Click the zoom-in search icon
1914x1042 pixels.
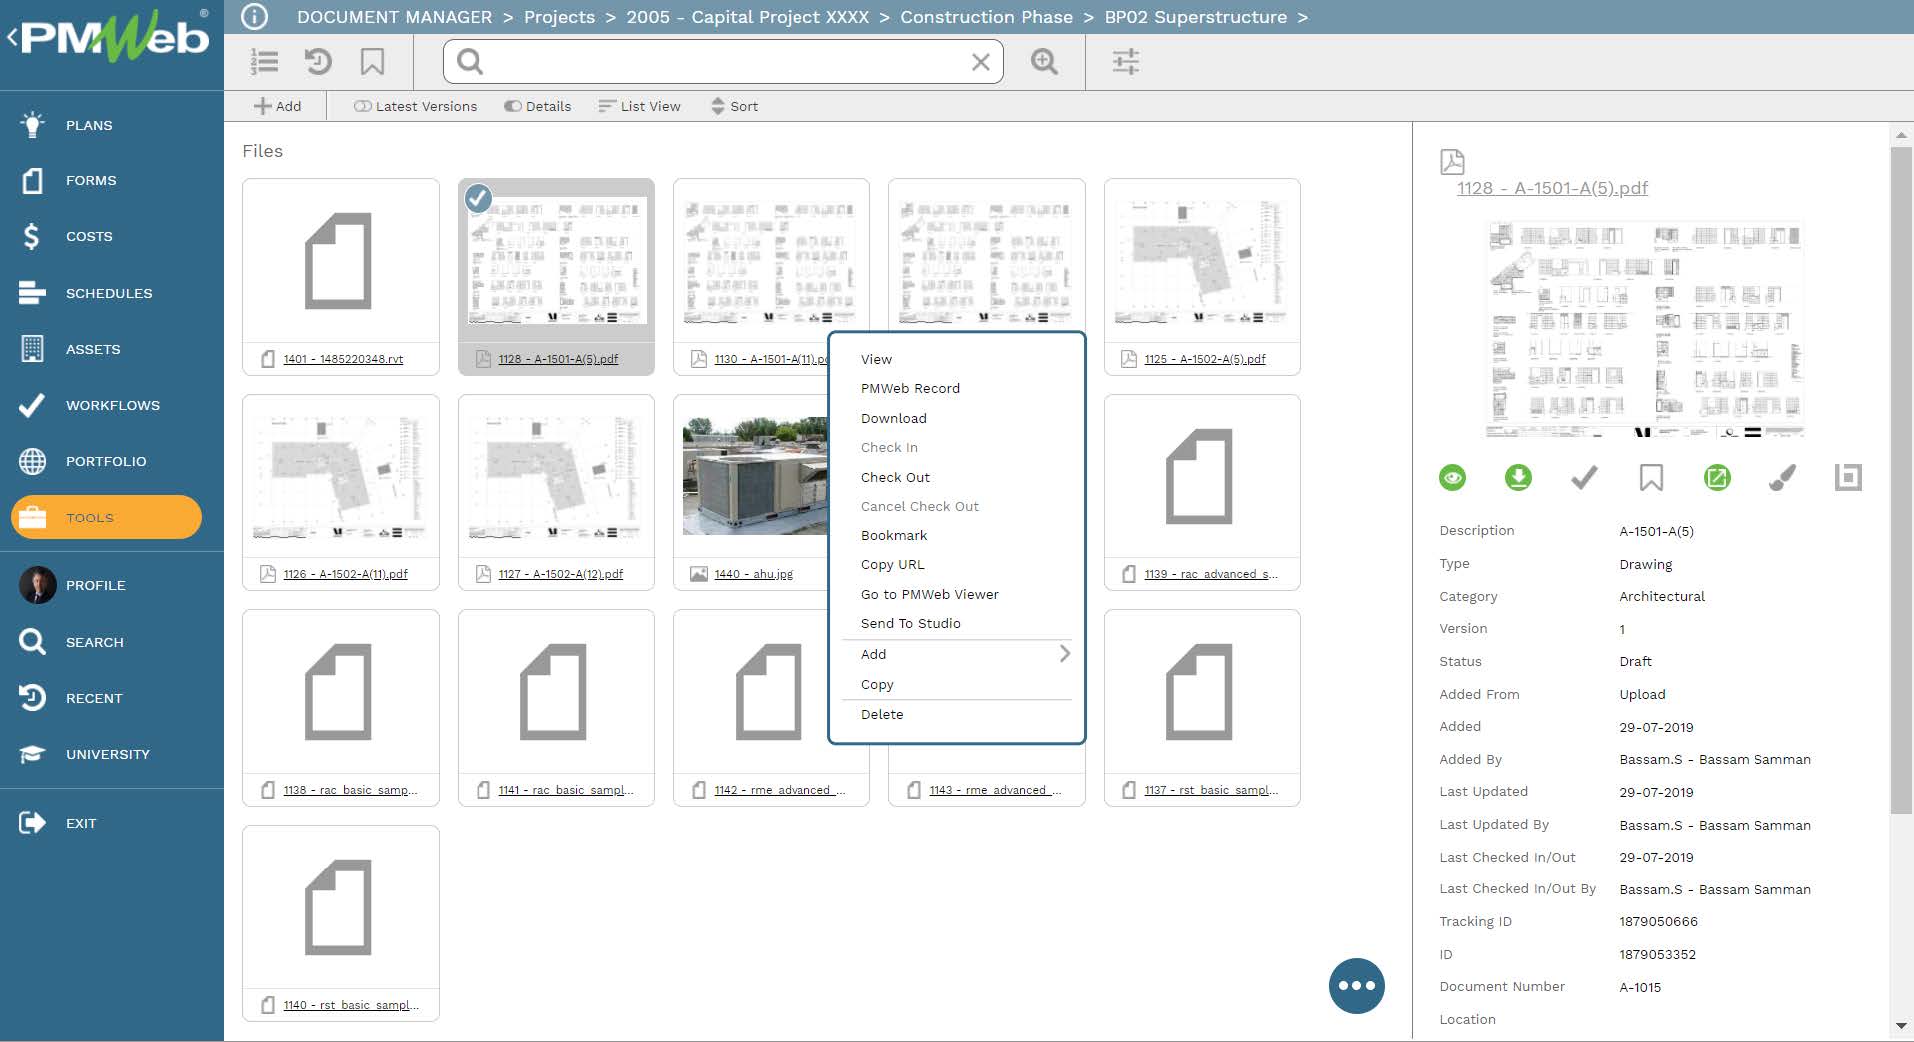coord(1044,62)
